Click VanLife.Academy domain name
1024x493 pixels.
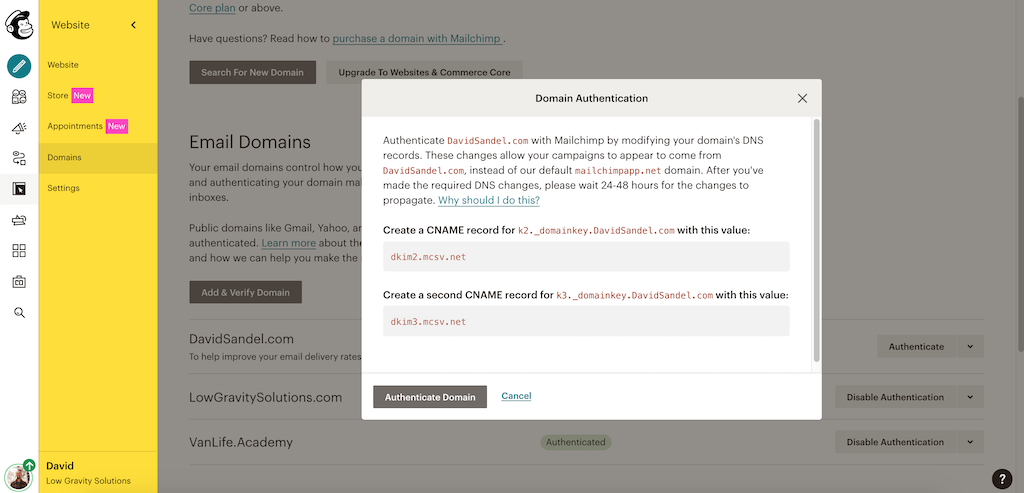point(241,442)
